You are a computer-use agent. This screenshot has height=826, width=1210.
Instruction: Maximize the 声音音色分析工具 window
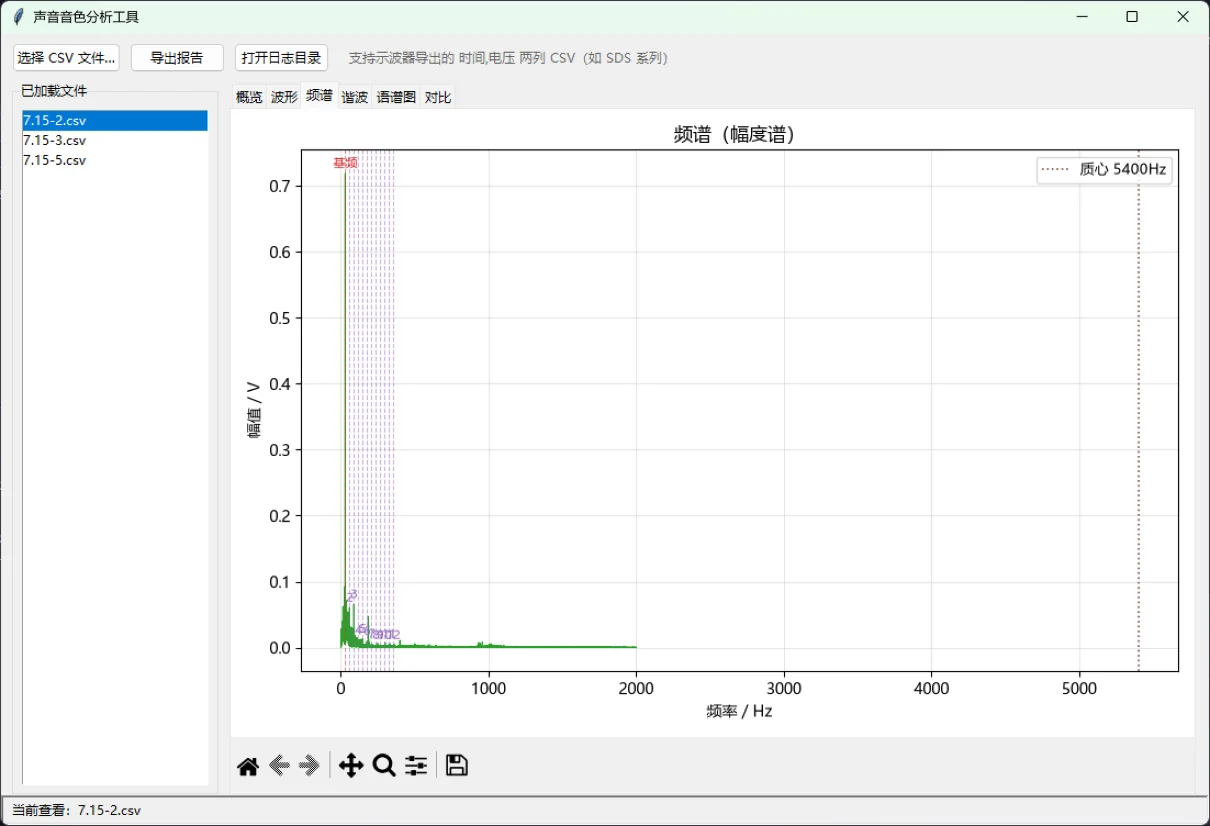[x=1132, y=17]
